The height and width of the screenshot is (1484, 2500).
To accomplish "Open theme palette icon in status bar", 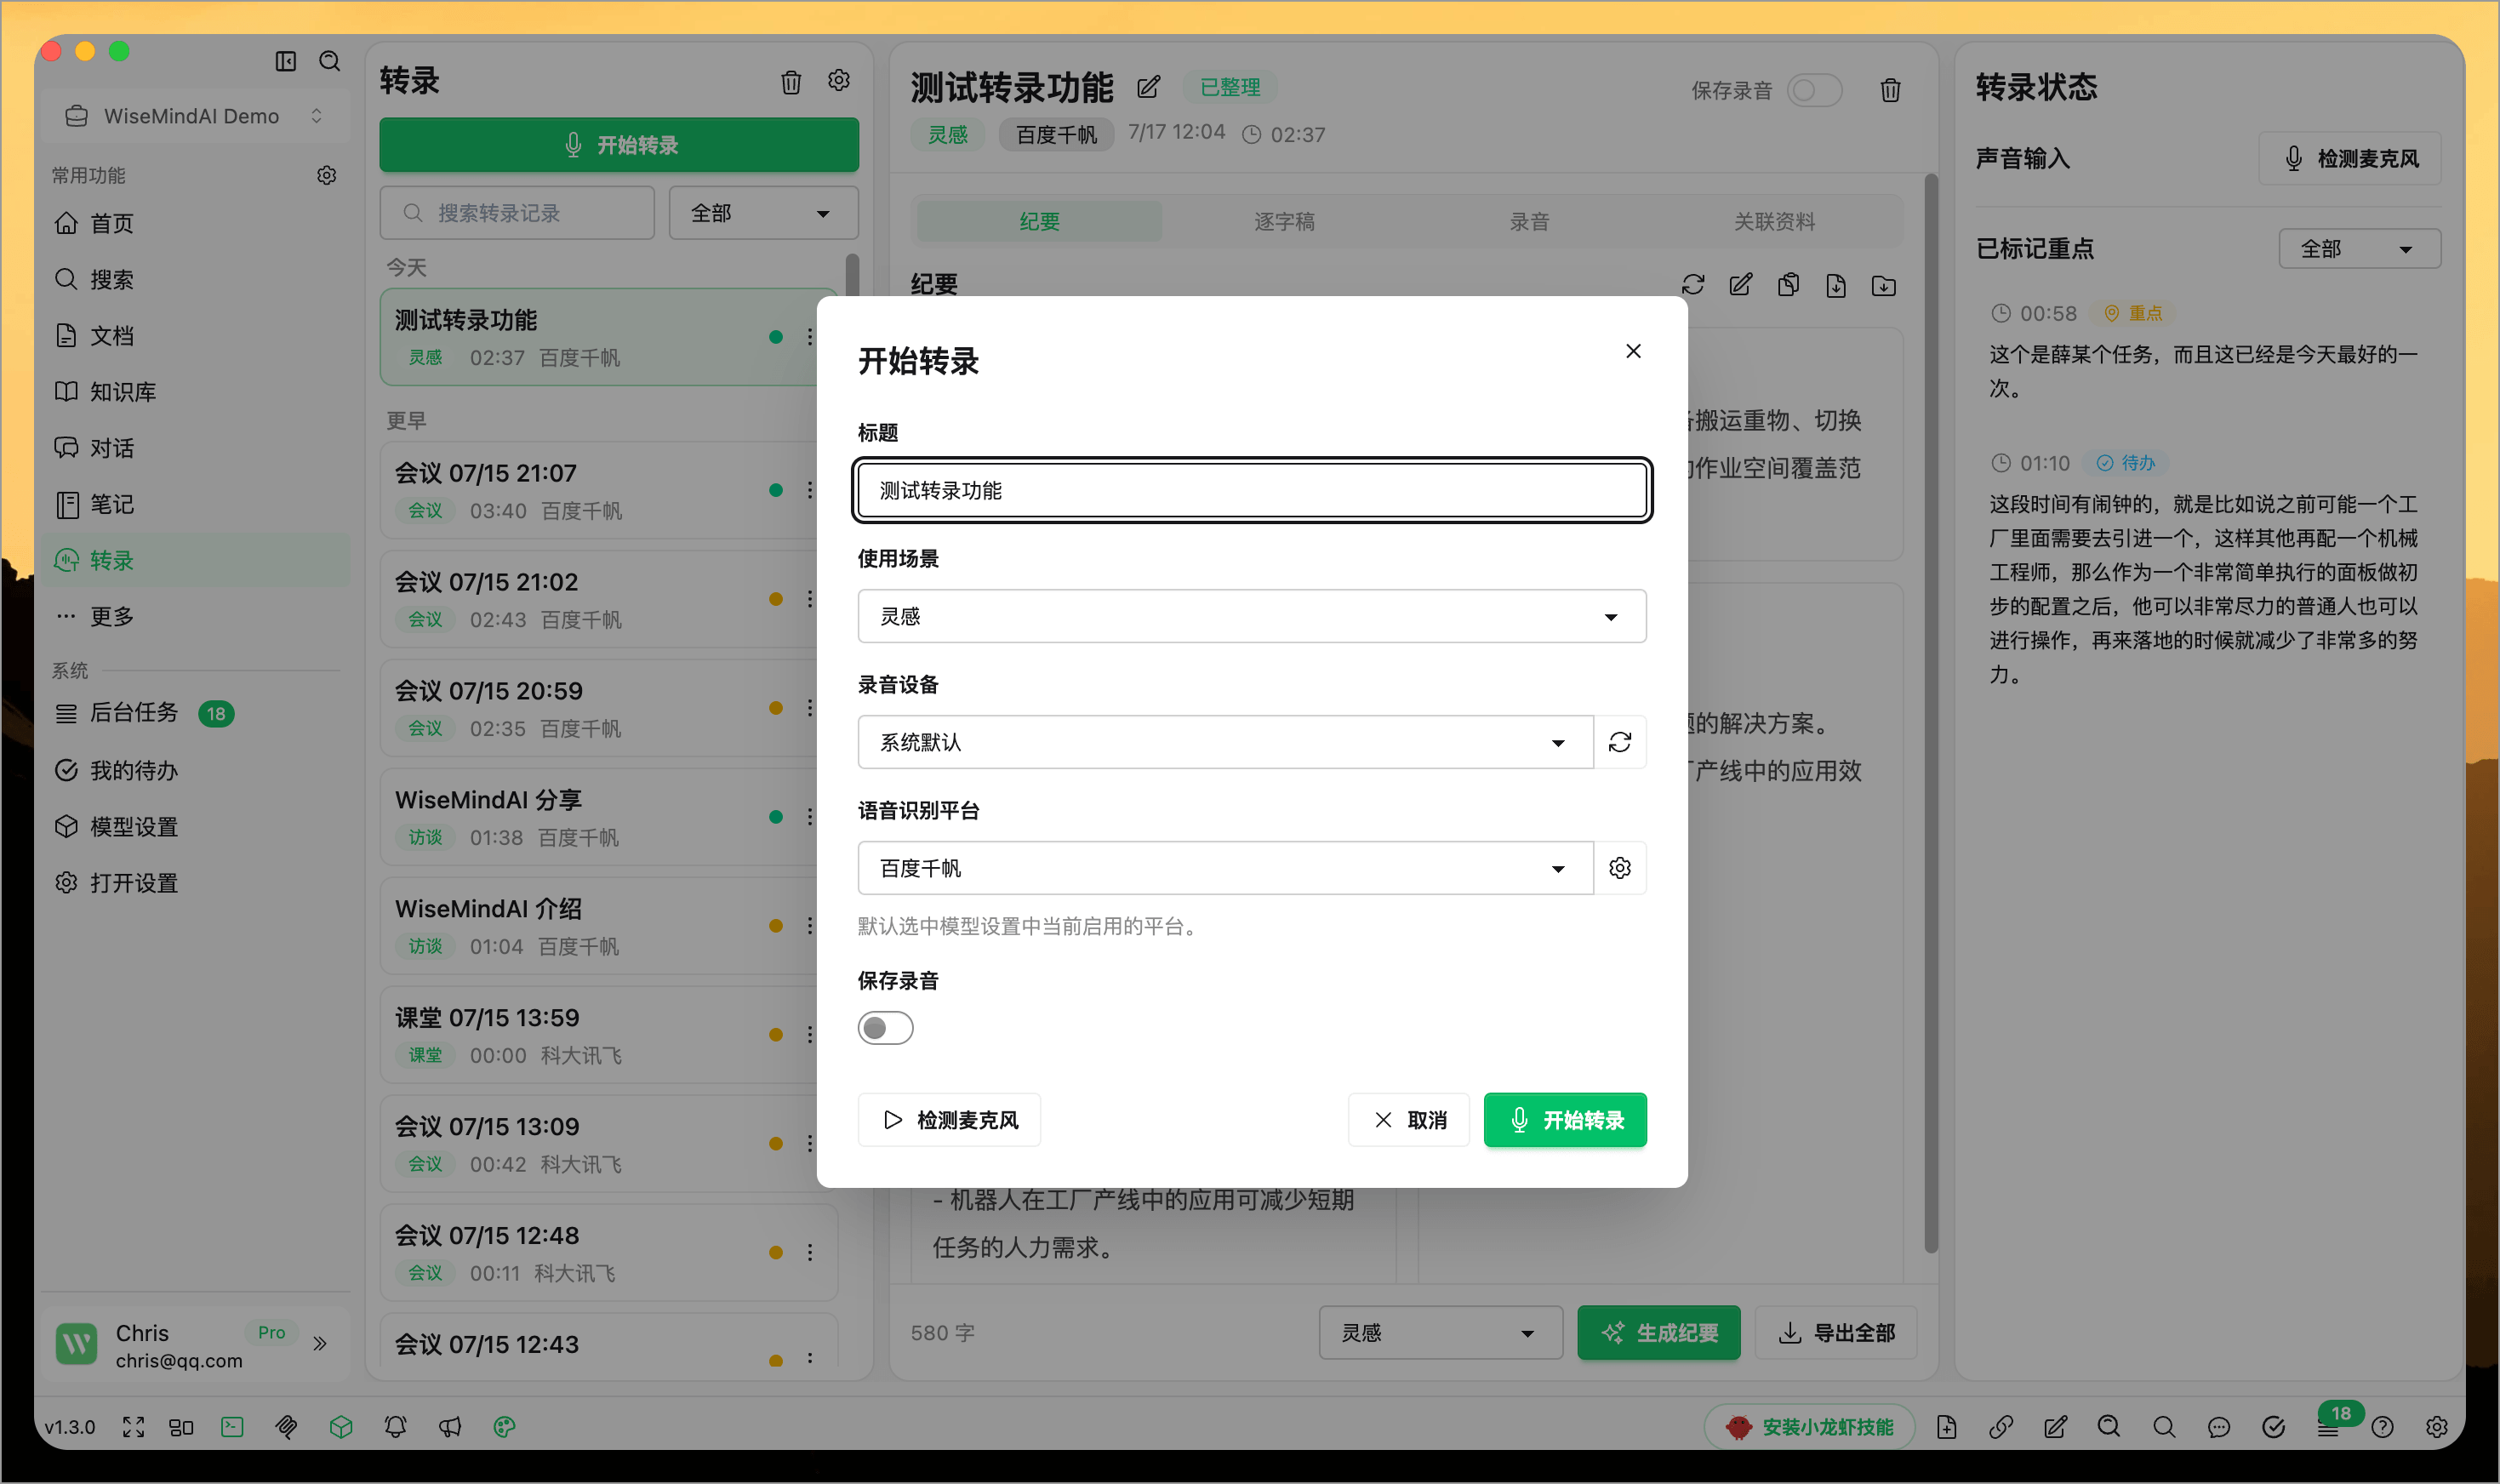I will coord(504,1427).
